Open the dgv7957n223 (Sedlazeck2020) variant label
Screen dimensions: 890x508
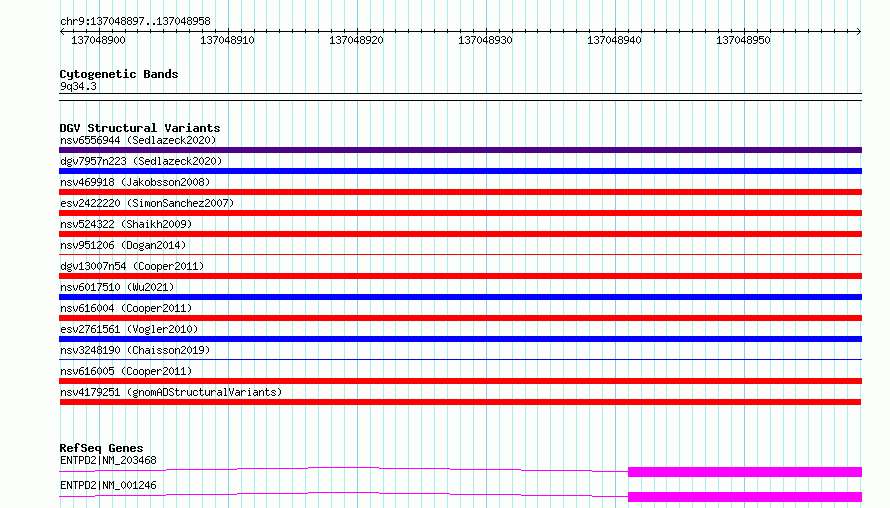(x=141, y=161)
